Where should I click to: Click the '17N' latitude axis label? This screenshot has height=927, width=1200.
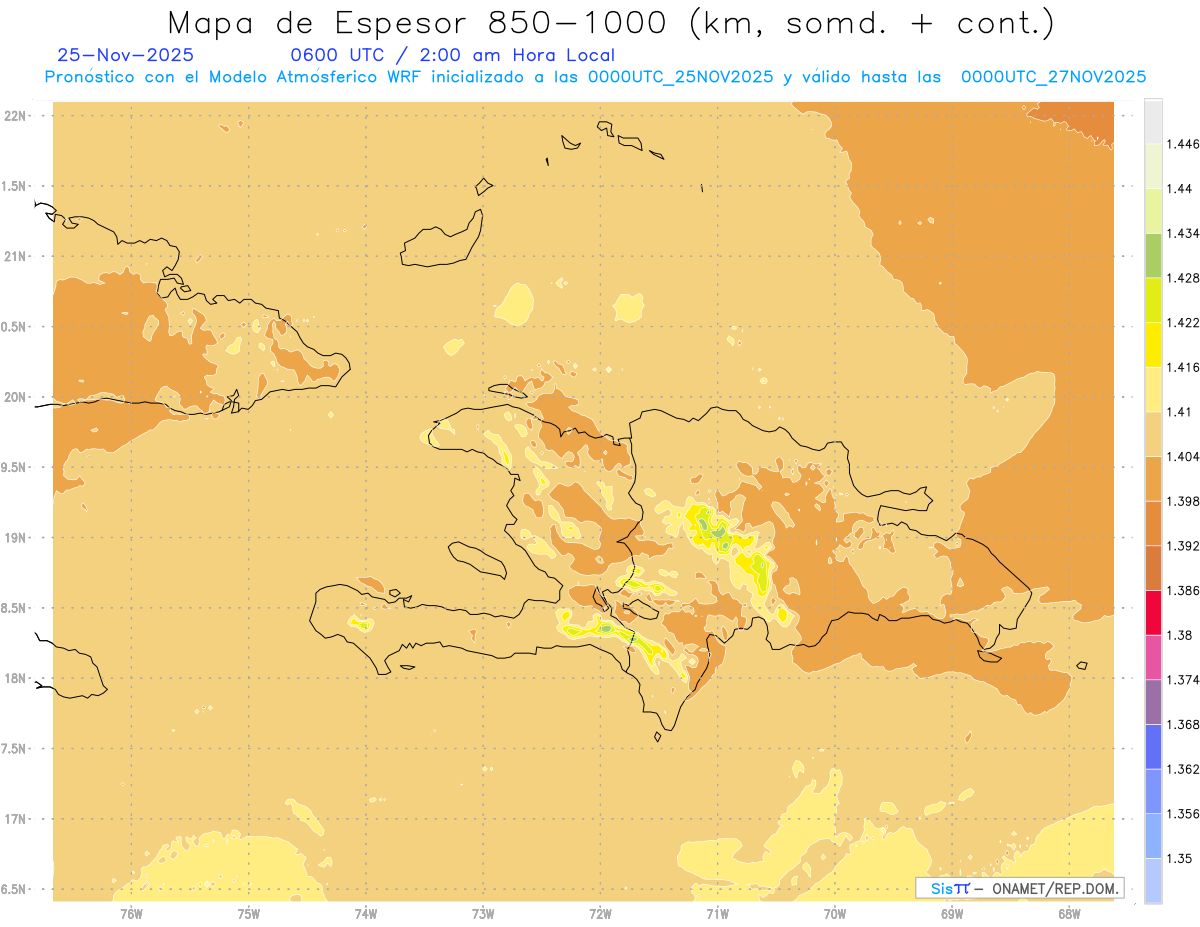click(x=16, y=820)
